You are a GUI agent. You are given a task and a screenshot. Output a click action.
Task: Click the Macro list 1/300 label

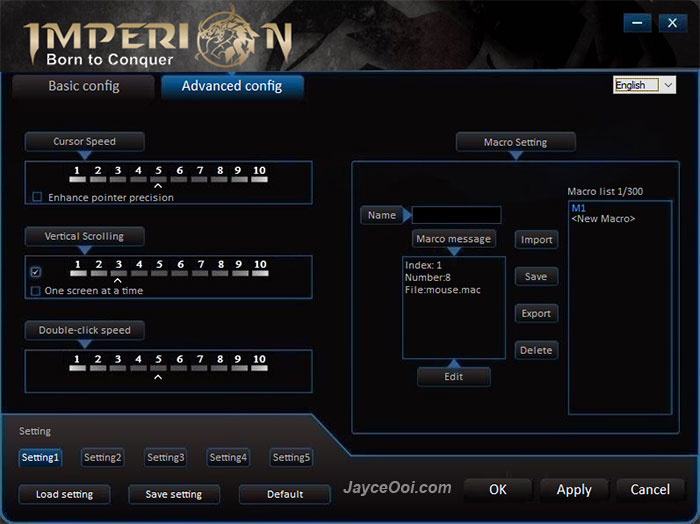click(605, 191)
